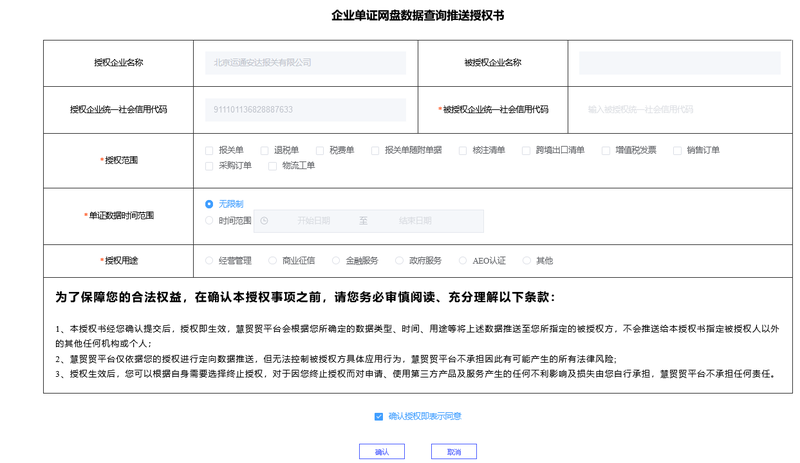Click the 被授权企业名称 input field
Image resolution: width=800 pixels, height=463 pixels.
pyautogui.click(x=680, y=63)
